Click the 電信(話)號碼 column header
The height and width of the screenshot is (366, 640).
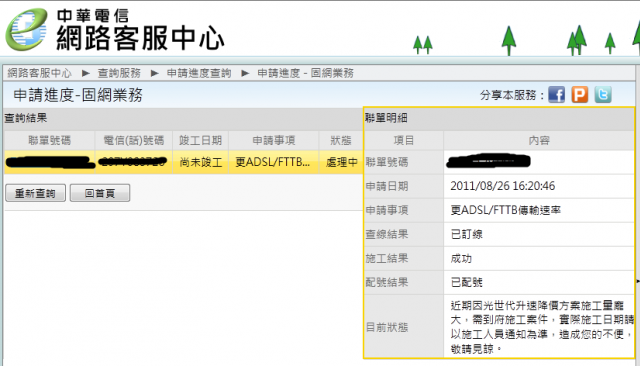pos(134,140)
